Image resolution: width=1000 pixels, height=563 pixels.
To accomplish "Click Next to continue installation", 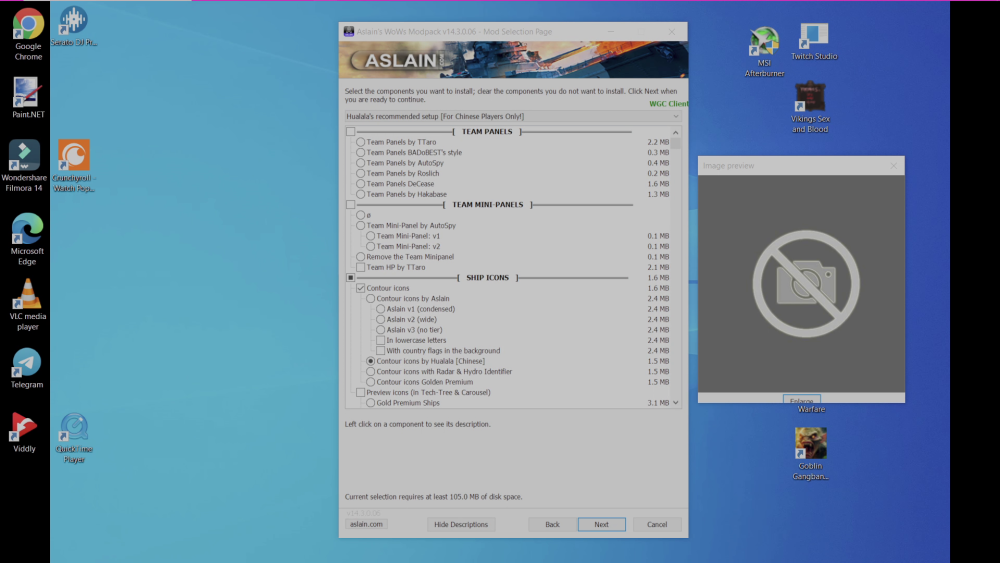I will coord(601,524).
